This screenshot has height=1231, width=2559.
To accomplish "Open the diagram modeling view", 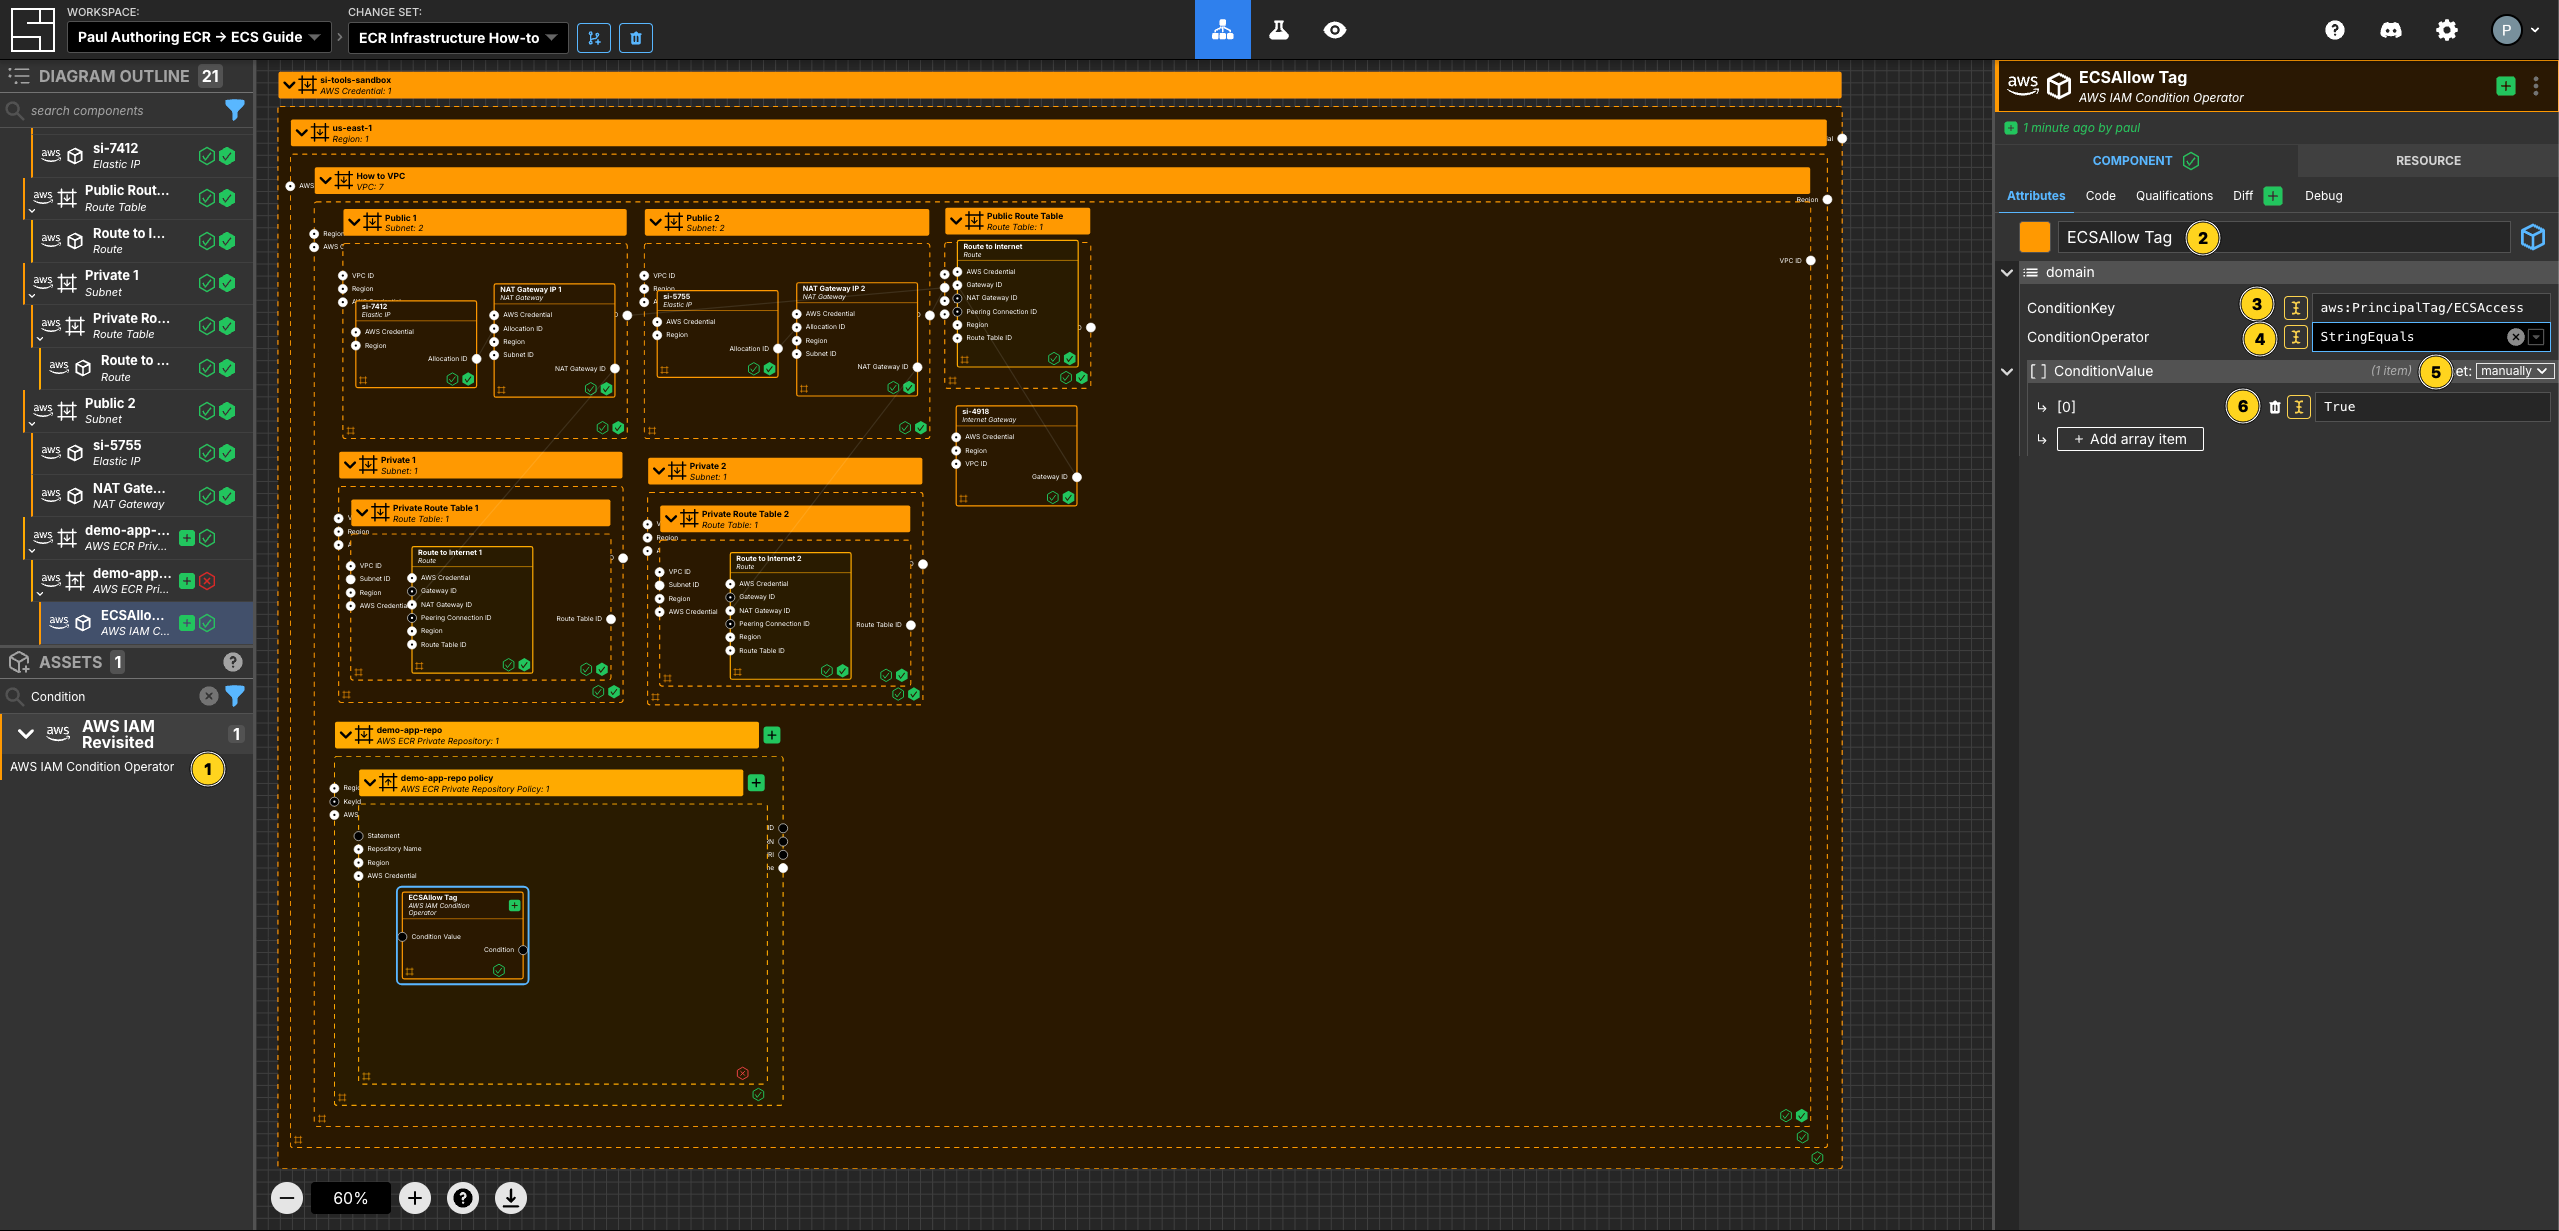I will [x=1222, y=30].
